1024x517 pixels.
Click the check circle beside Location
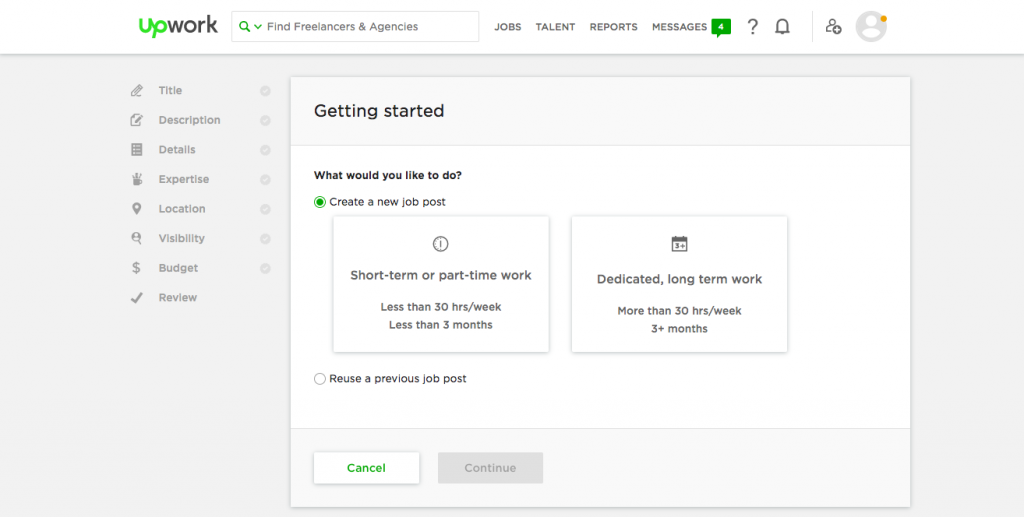tap(265, 210)
